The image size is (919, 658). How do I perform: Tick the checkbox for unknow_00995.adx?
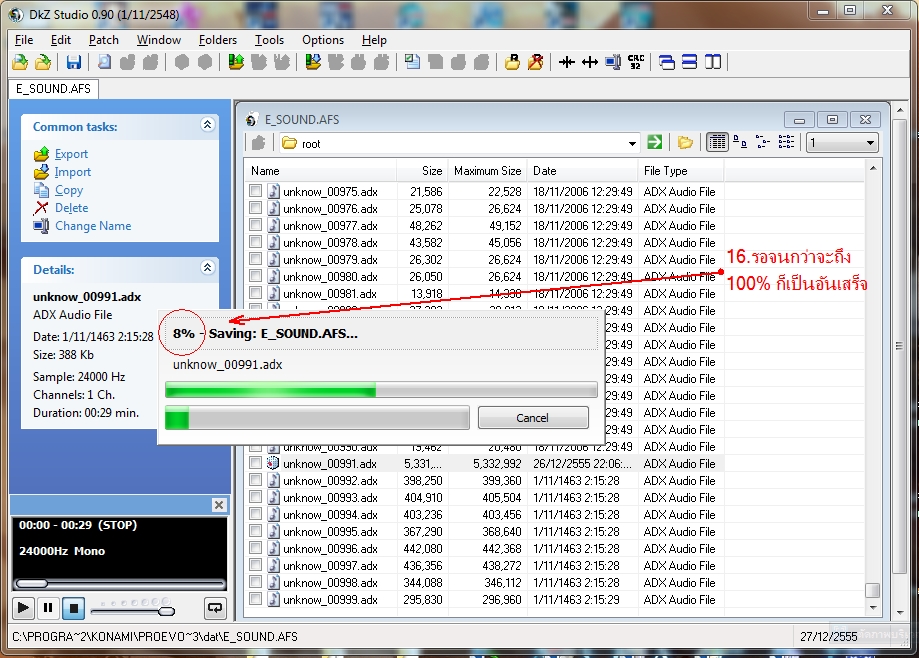pyautogui.click(x=255, y=531)
